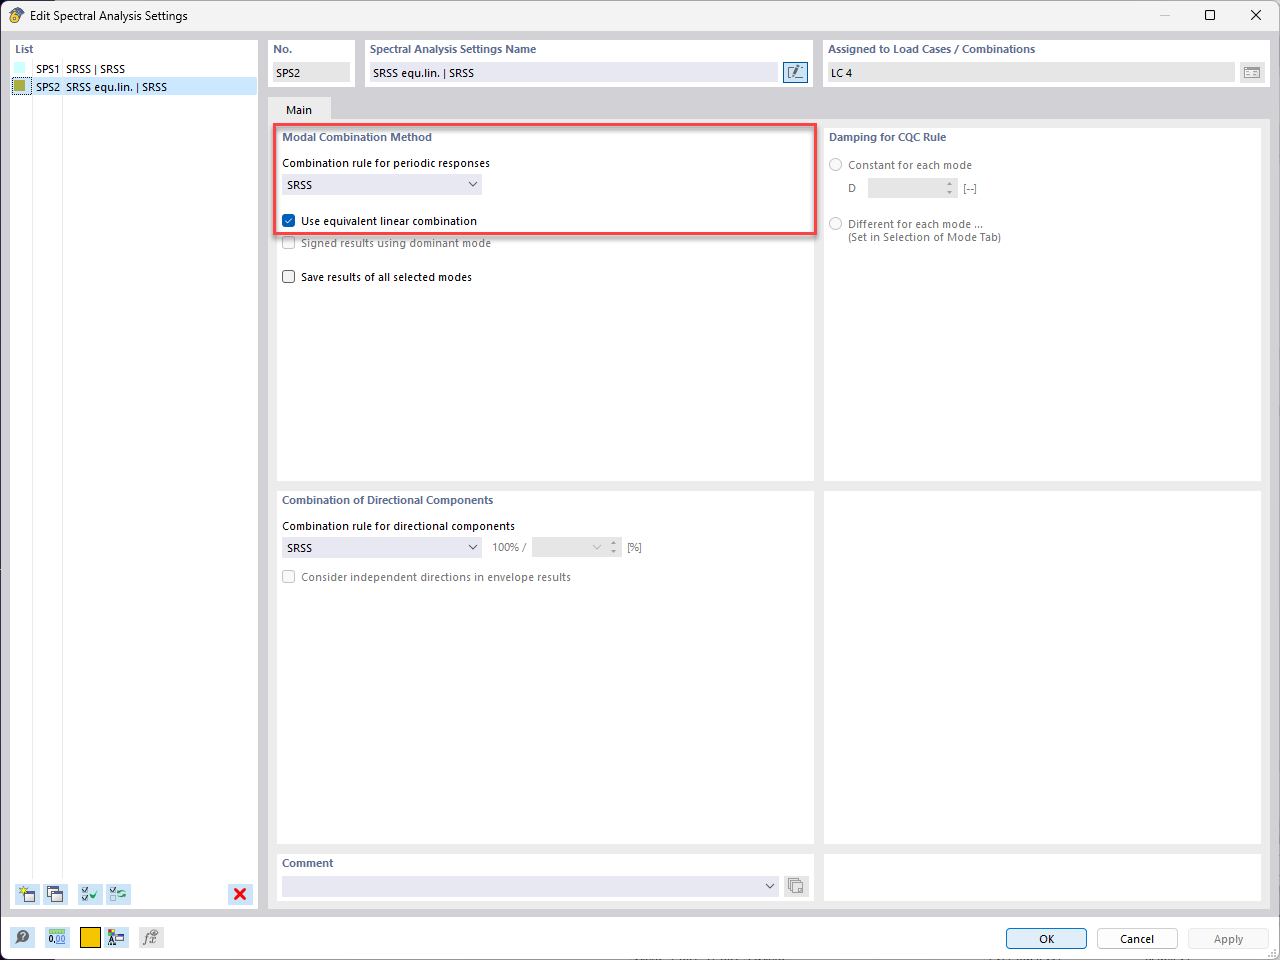Click the No. field showing SPS2
1280x960 pixels.
point(312,73)
